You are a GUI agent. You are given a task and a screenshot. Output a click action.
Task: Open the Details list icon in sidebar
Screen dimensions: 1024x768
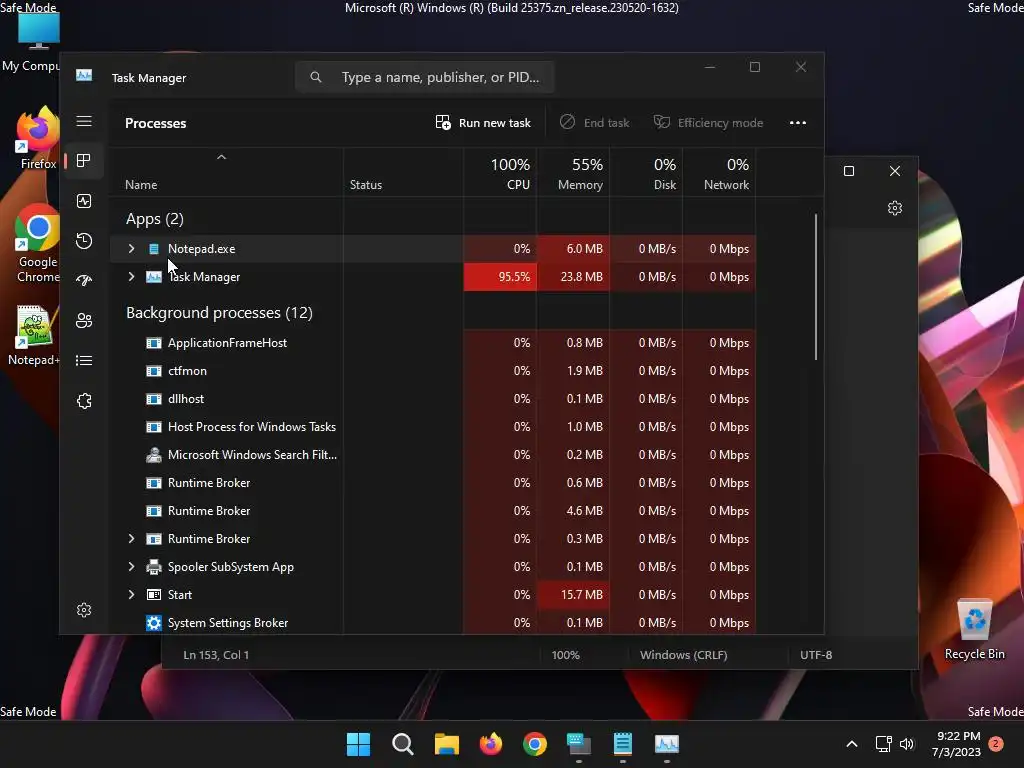click(84, 360)
